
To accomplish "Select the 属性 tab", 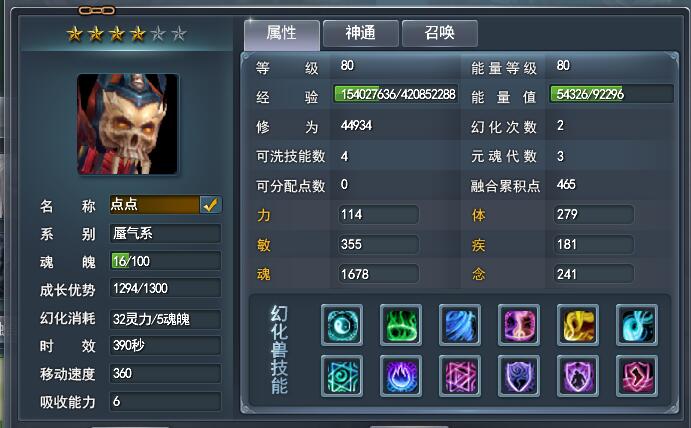I will tap(282, 34).
